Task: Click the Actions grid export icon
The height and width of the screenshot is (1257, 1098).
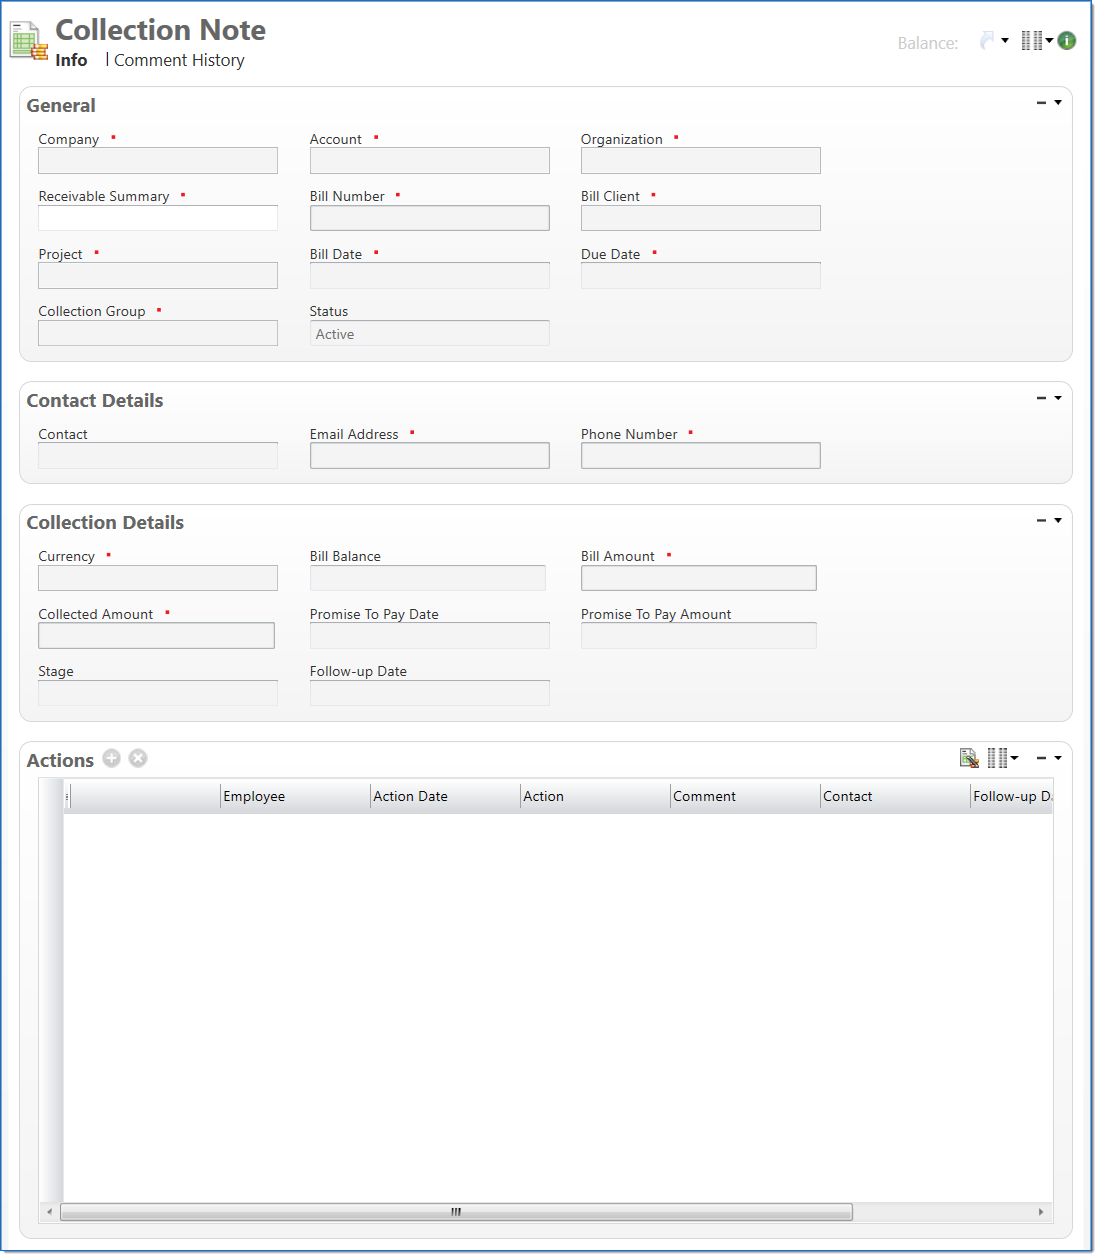Action: pyautogui.click(x=969, y=759)
